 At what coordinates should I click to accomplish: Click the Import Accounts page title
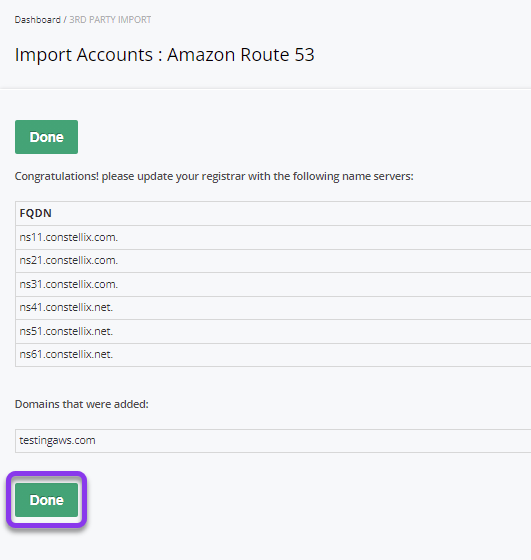click(165, 55)
